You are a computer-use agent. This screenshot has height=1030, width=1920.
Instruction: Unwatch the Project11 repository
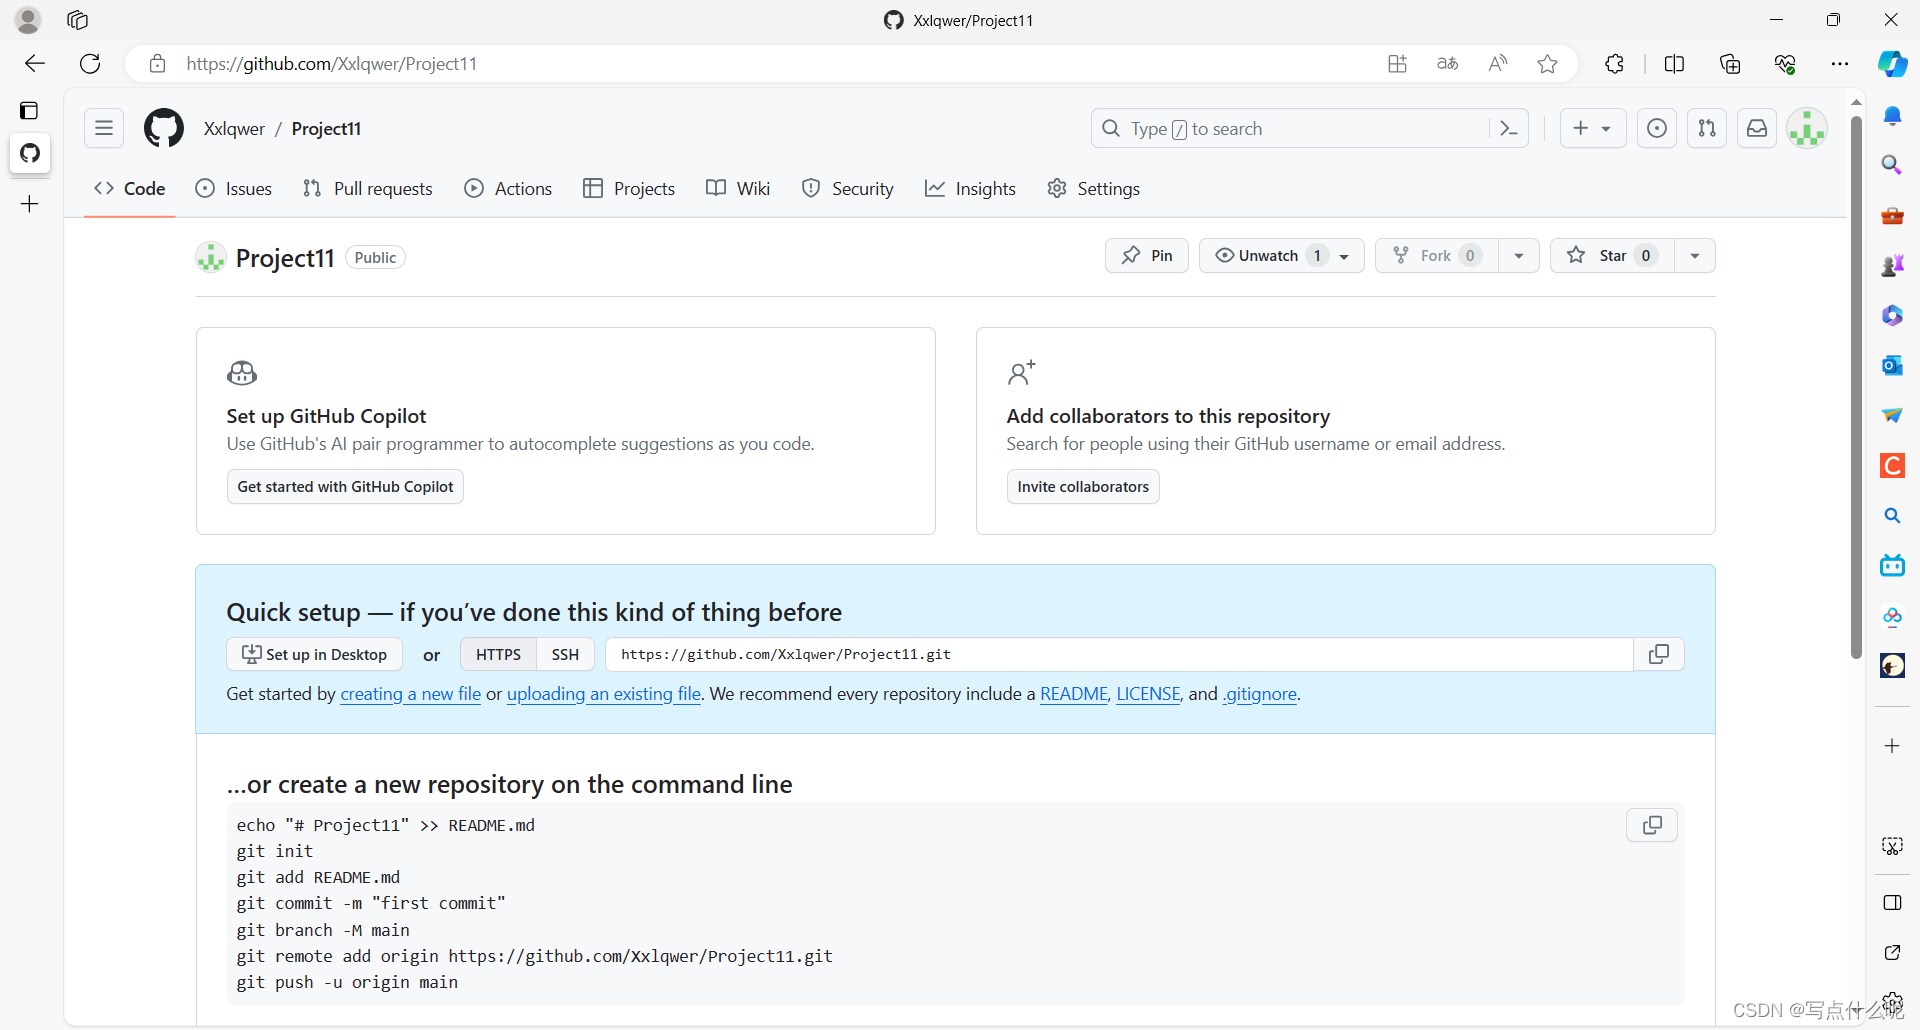(1268, 255)
